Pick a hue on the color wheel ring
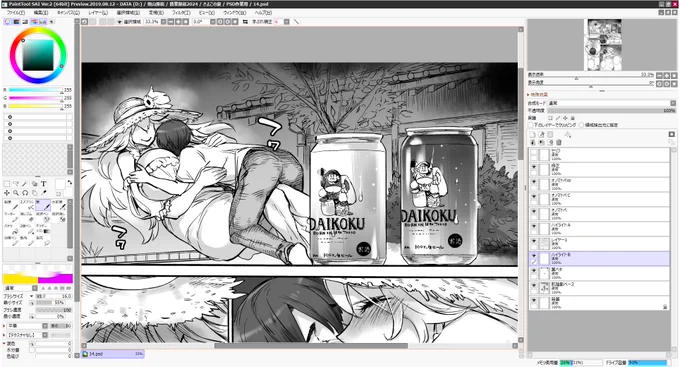This screenshot has height=367, width=680. pos(38,31)
